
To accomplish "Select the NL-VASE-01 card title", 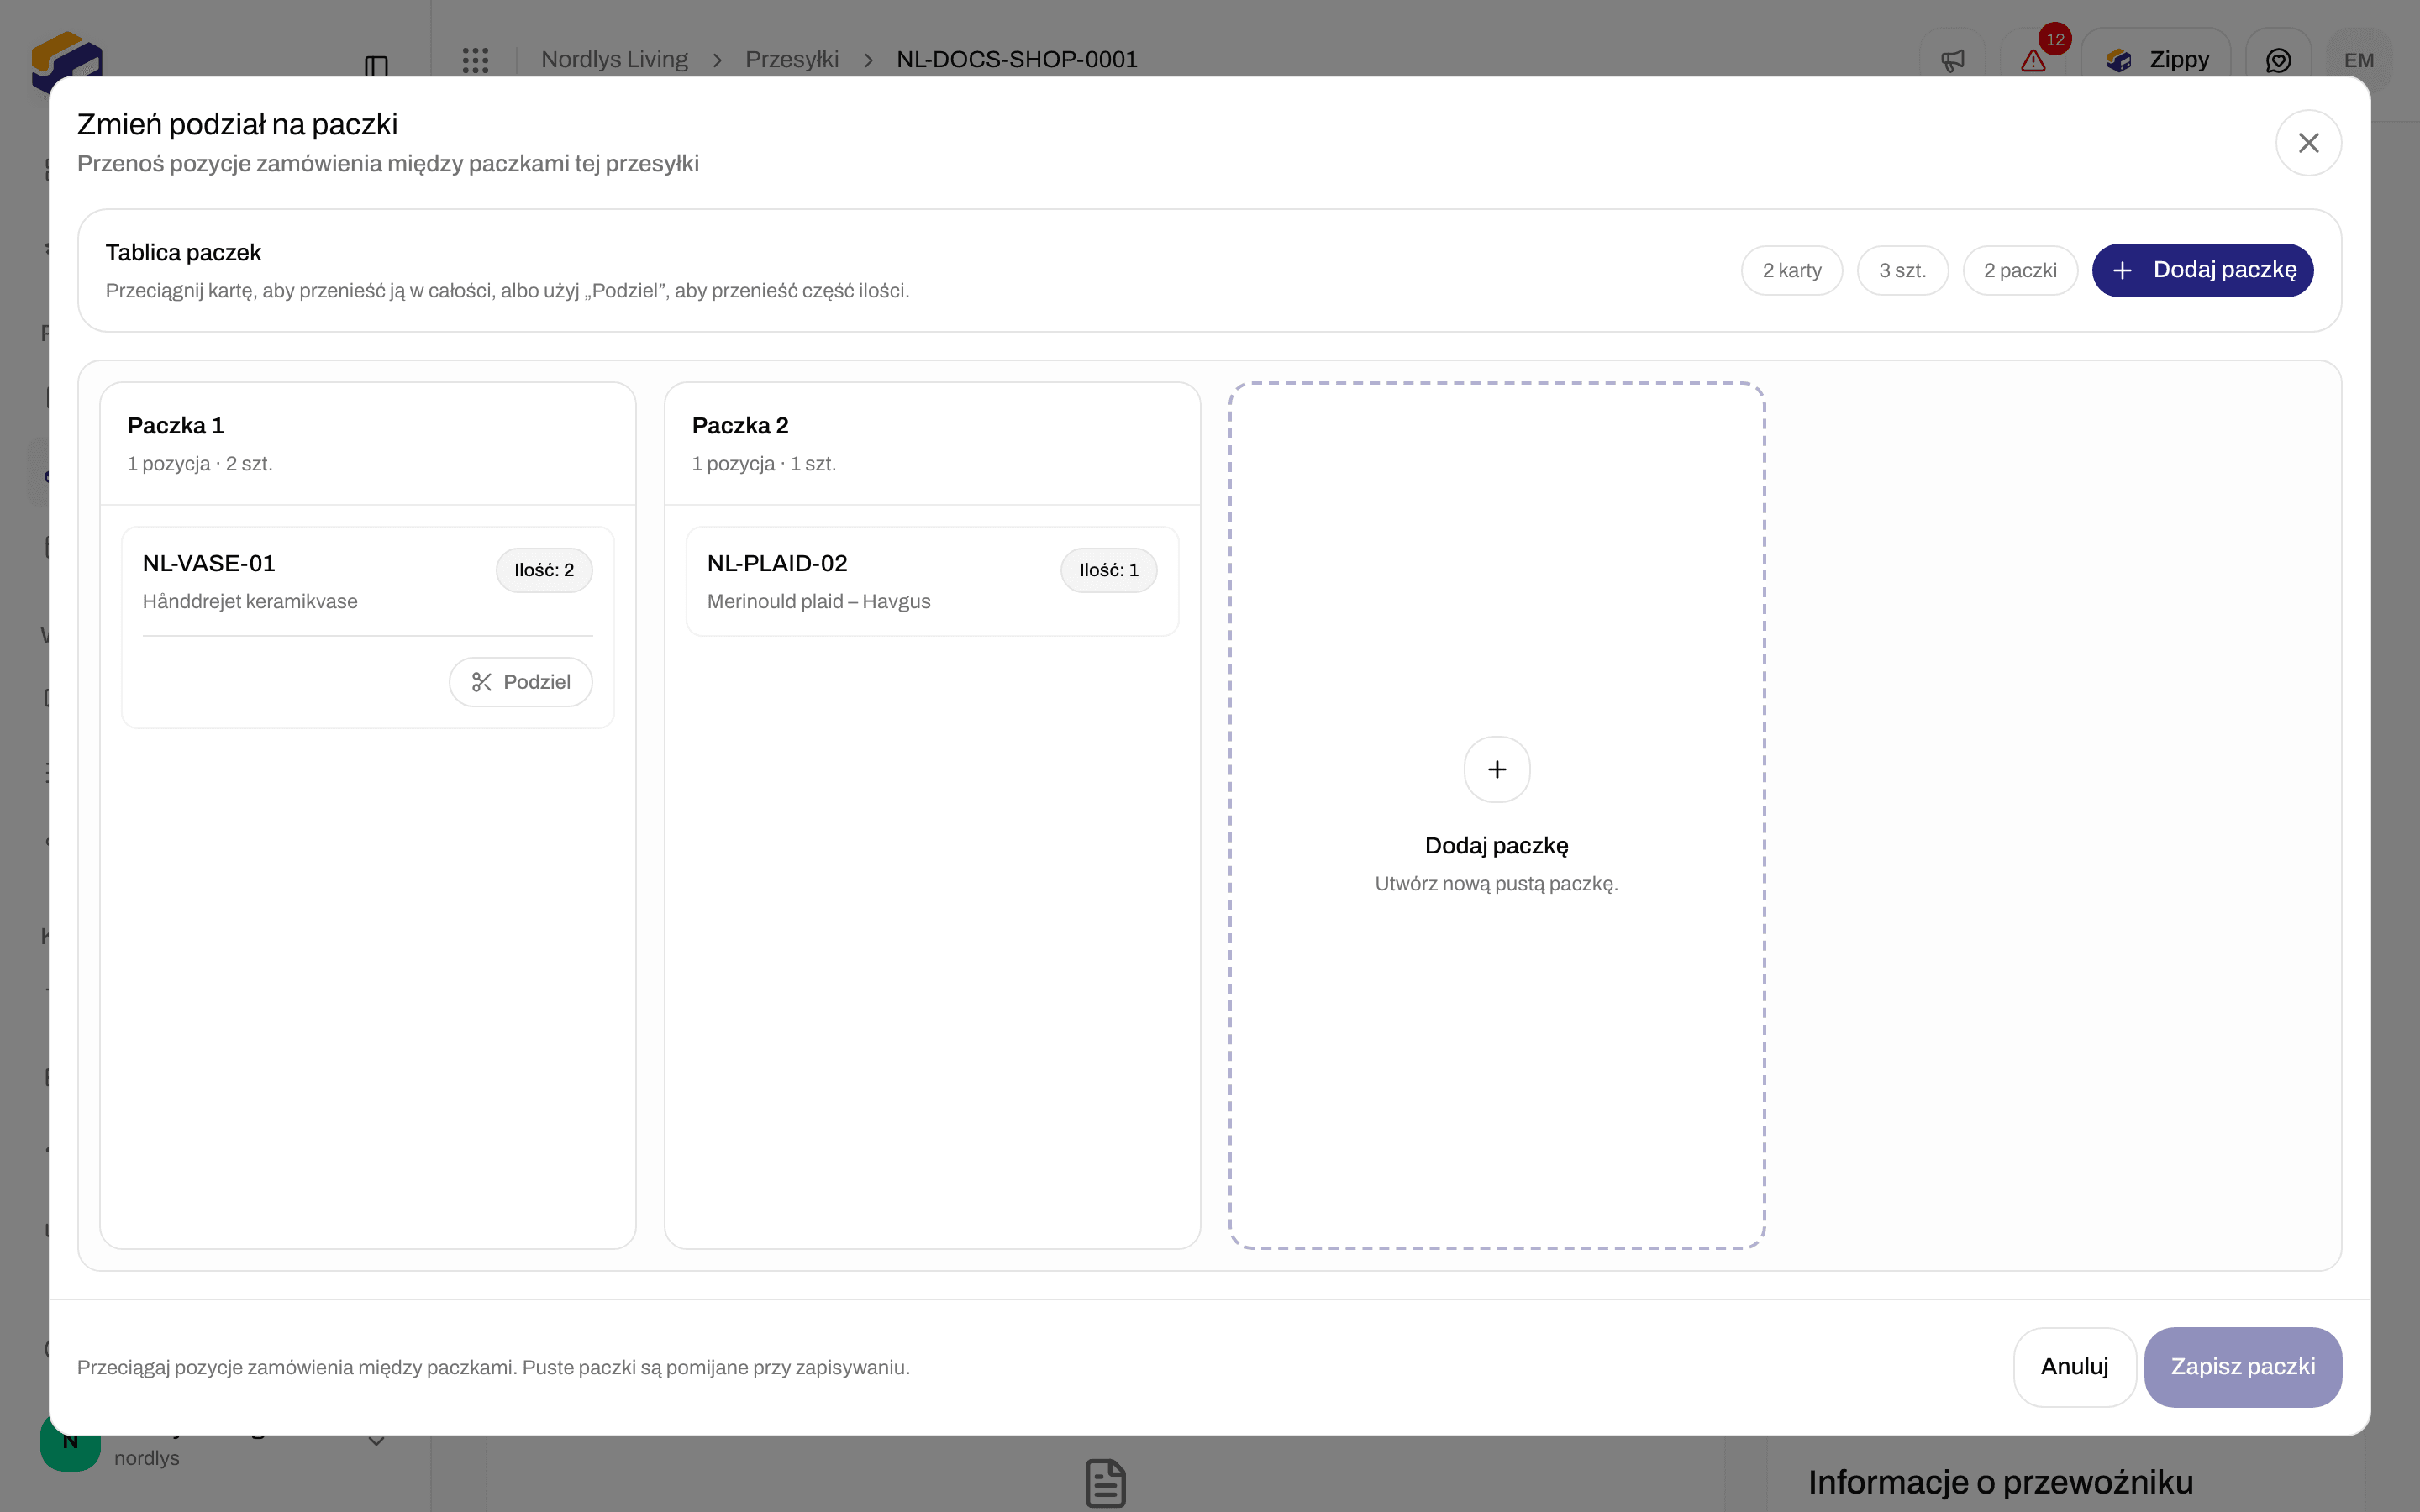I will click(209, 563).
